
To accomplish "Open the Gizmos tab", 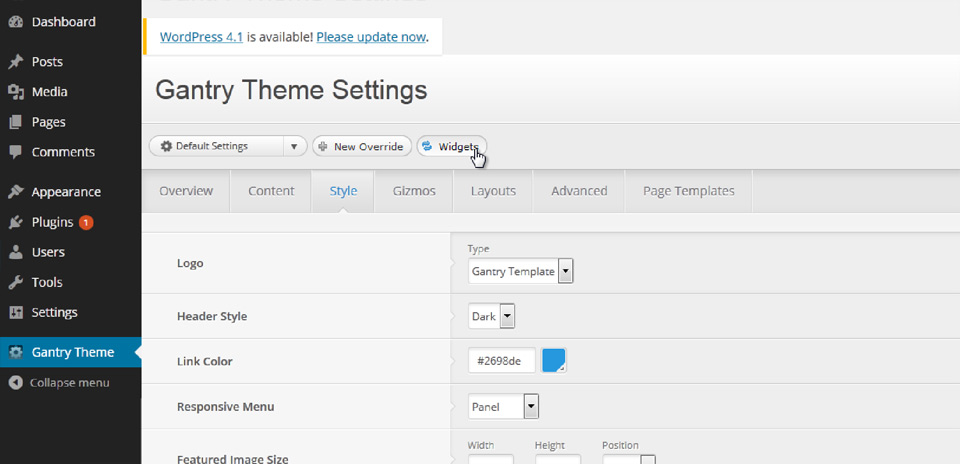I will [x=414, y=191].
